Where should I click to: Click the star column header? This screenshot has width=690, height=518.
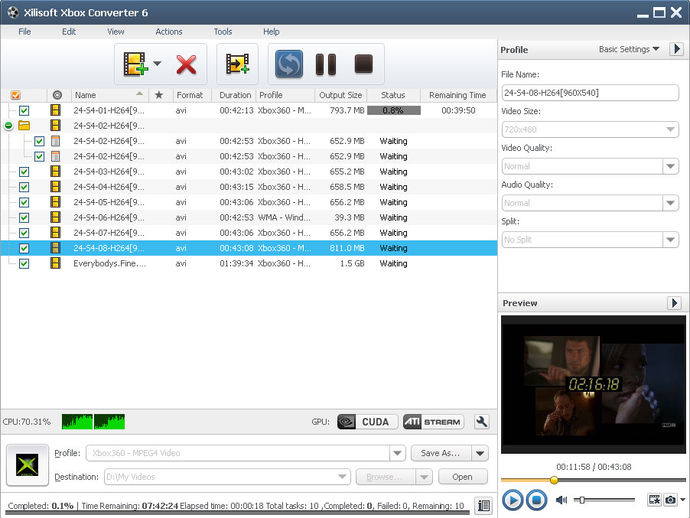[159, 95]
